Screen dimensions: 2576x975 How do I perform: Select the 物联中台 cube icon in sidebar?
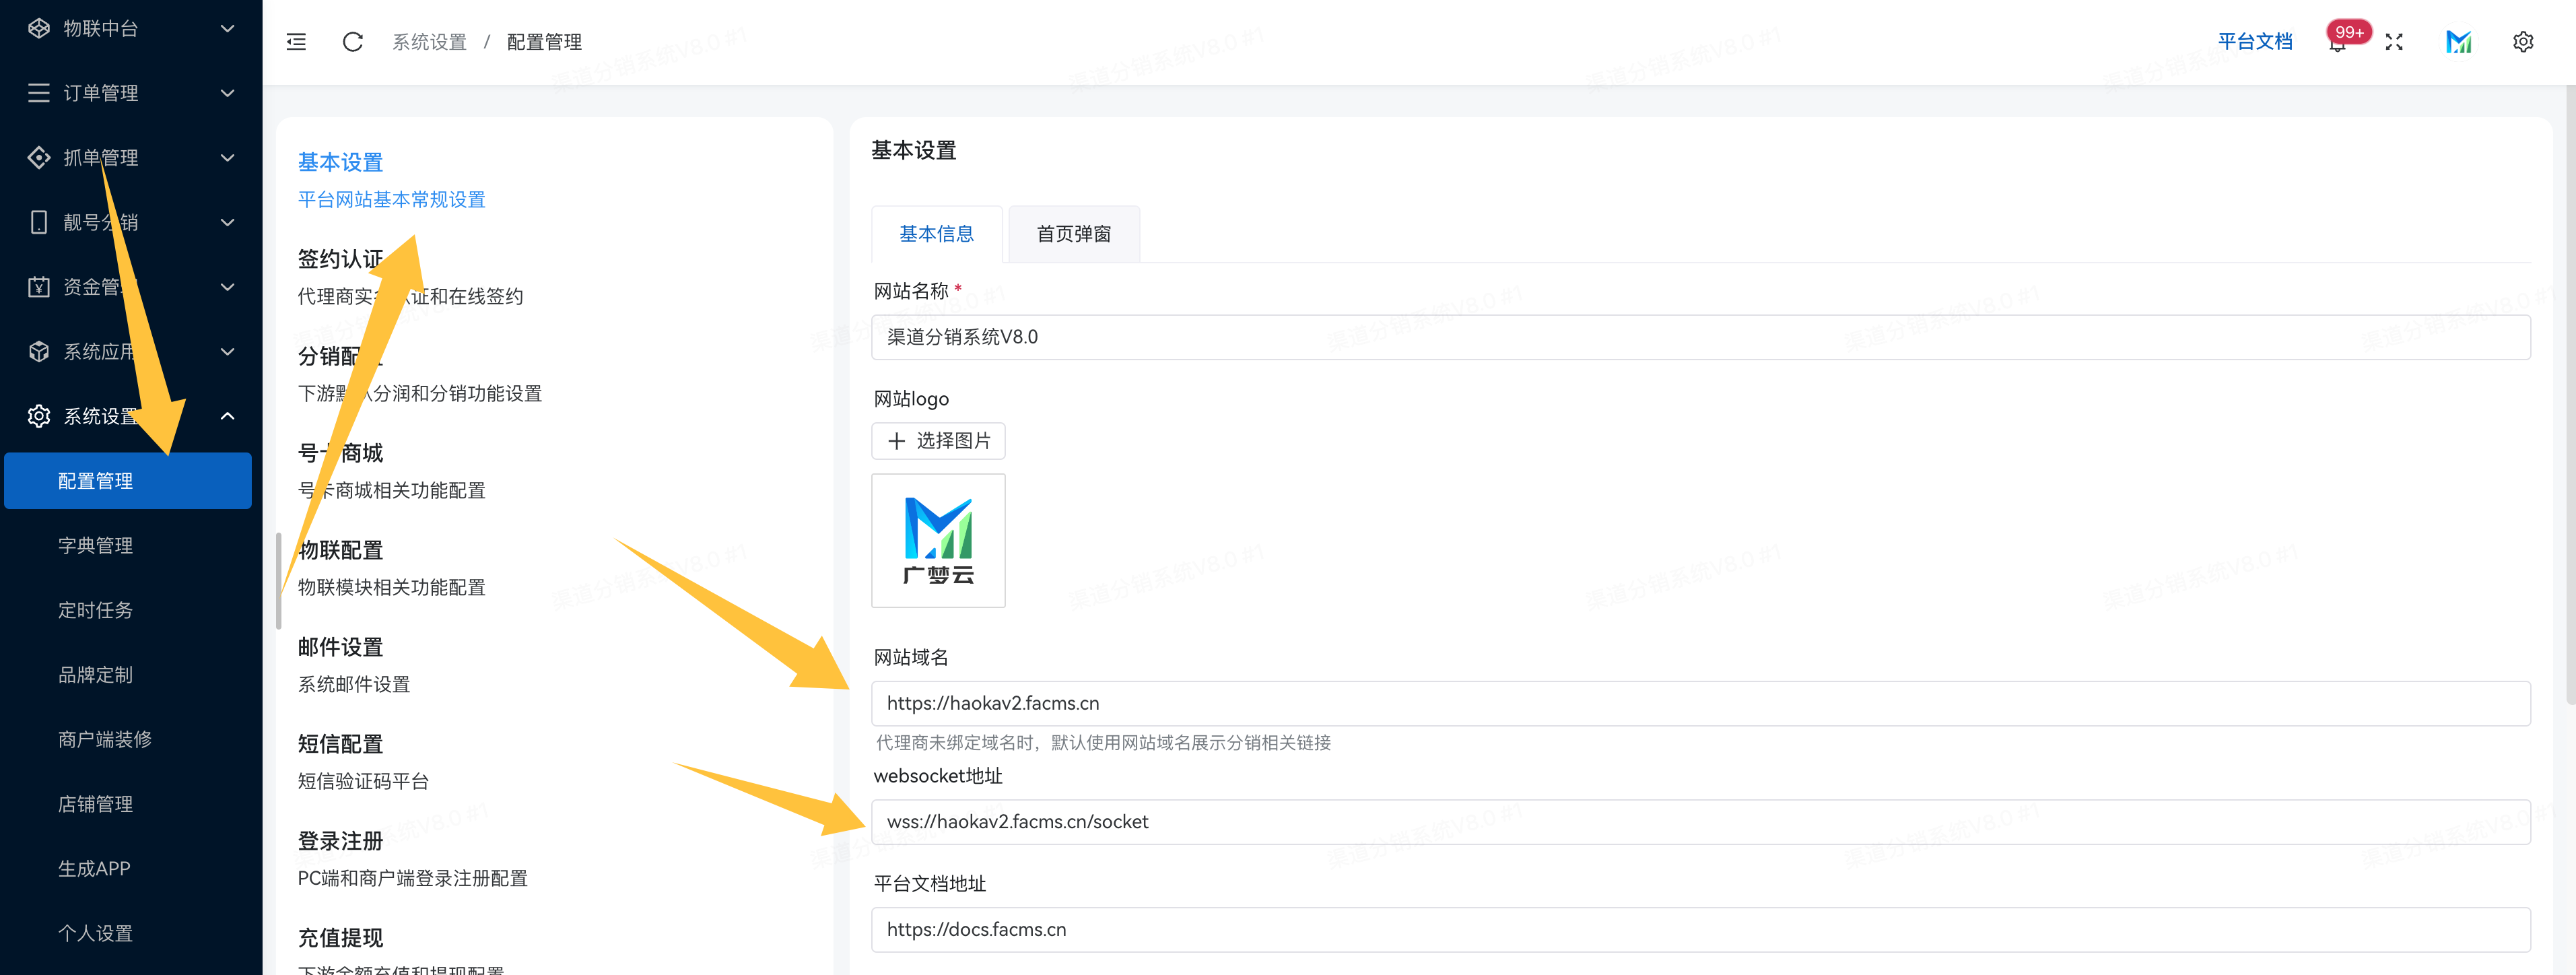(x=39, y=28)
